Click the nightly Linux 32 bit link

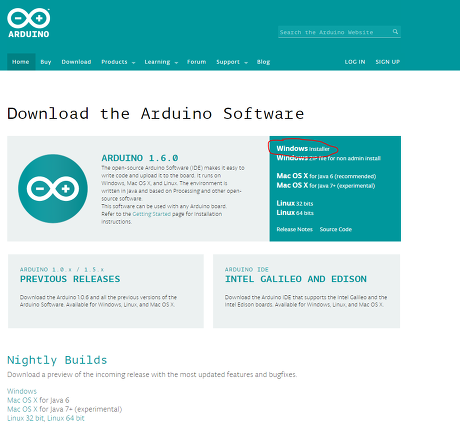(25, 418)
